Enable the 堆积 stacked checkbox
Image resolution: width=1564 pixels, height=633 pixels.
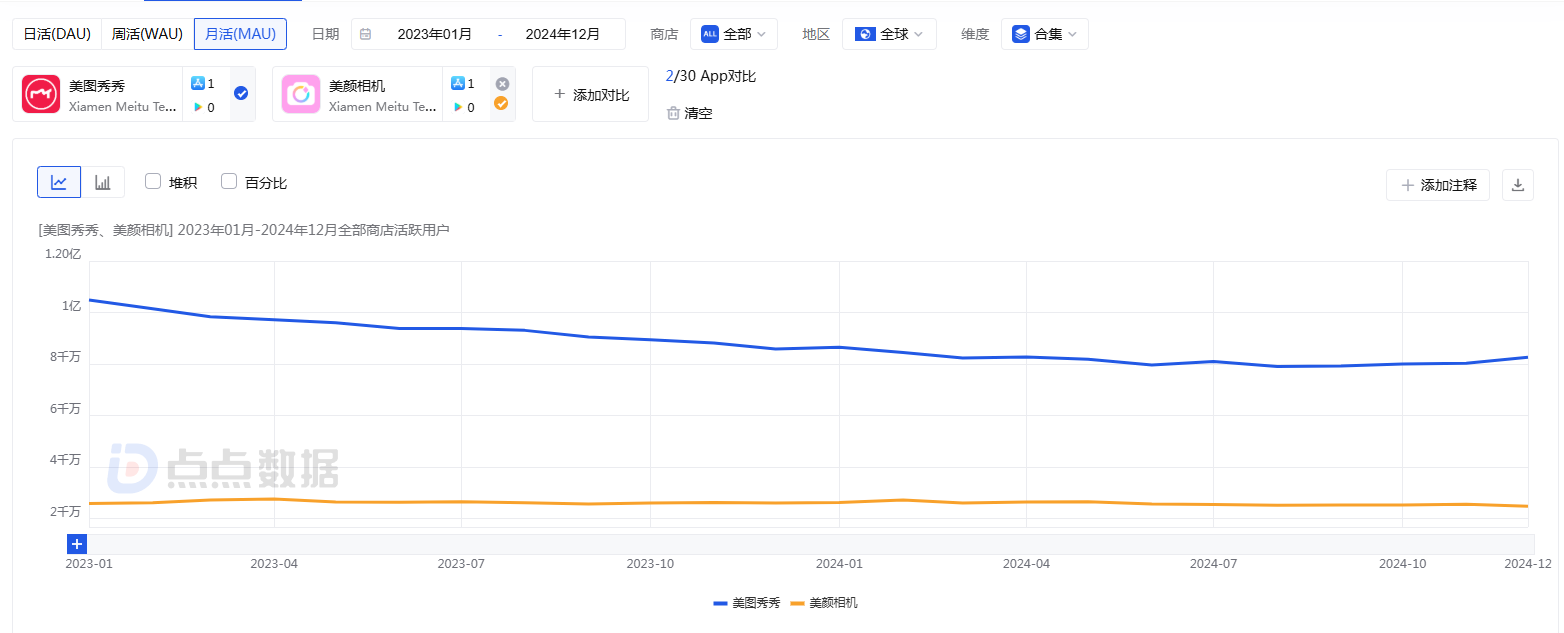(x=153, y=182)
